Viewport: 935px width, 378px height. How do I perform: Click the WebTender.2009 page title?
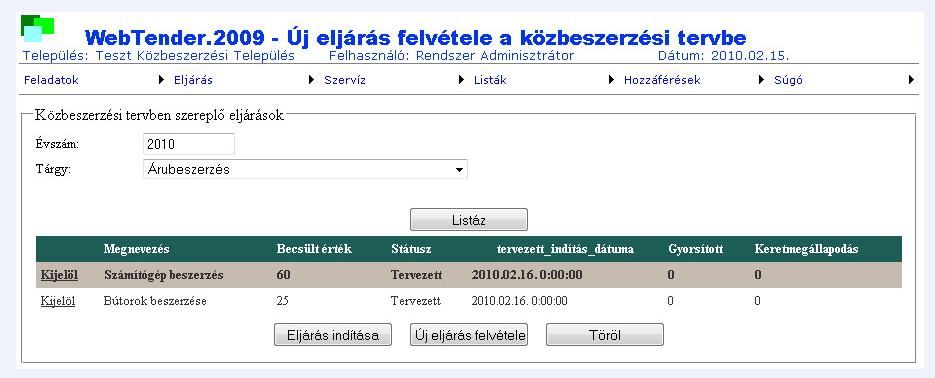416,38
